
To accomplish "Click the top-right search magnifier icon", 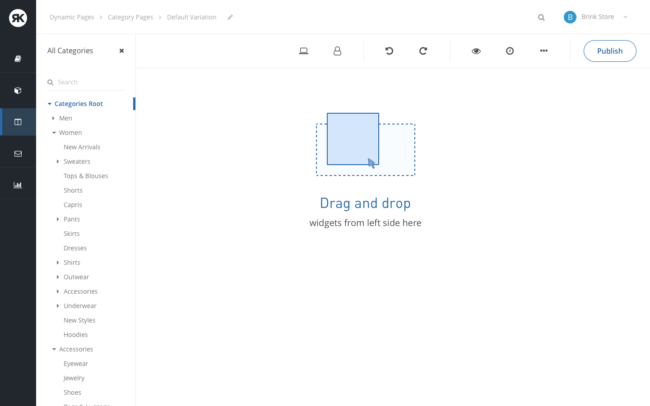I will [x=541, y=17].
